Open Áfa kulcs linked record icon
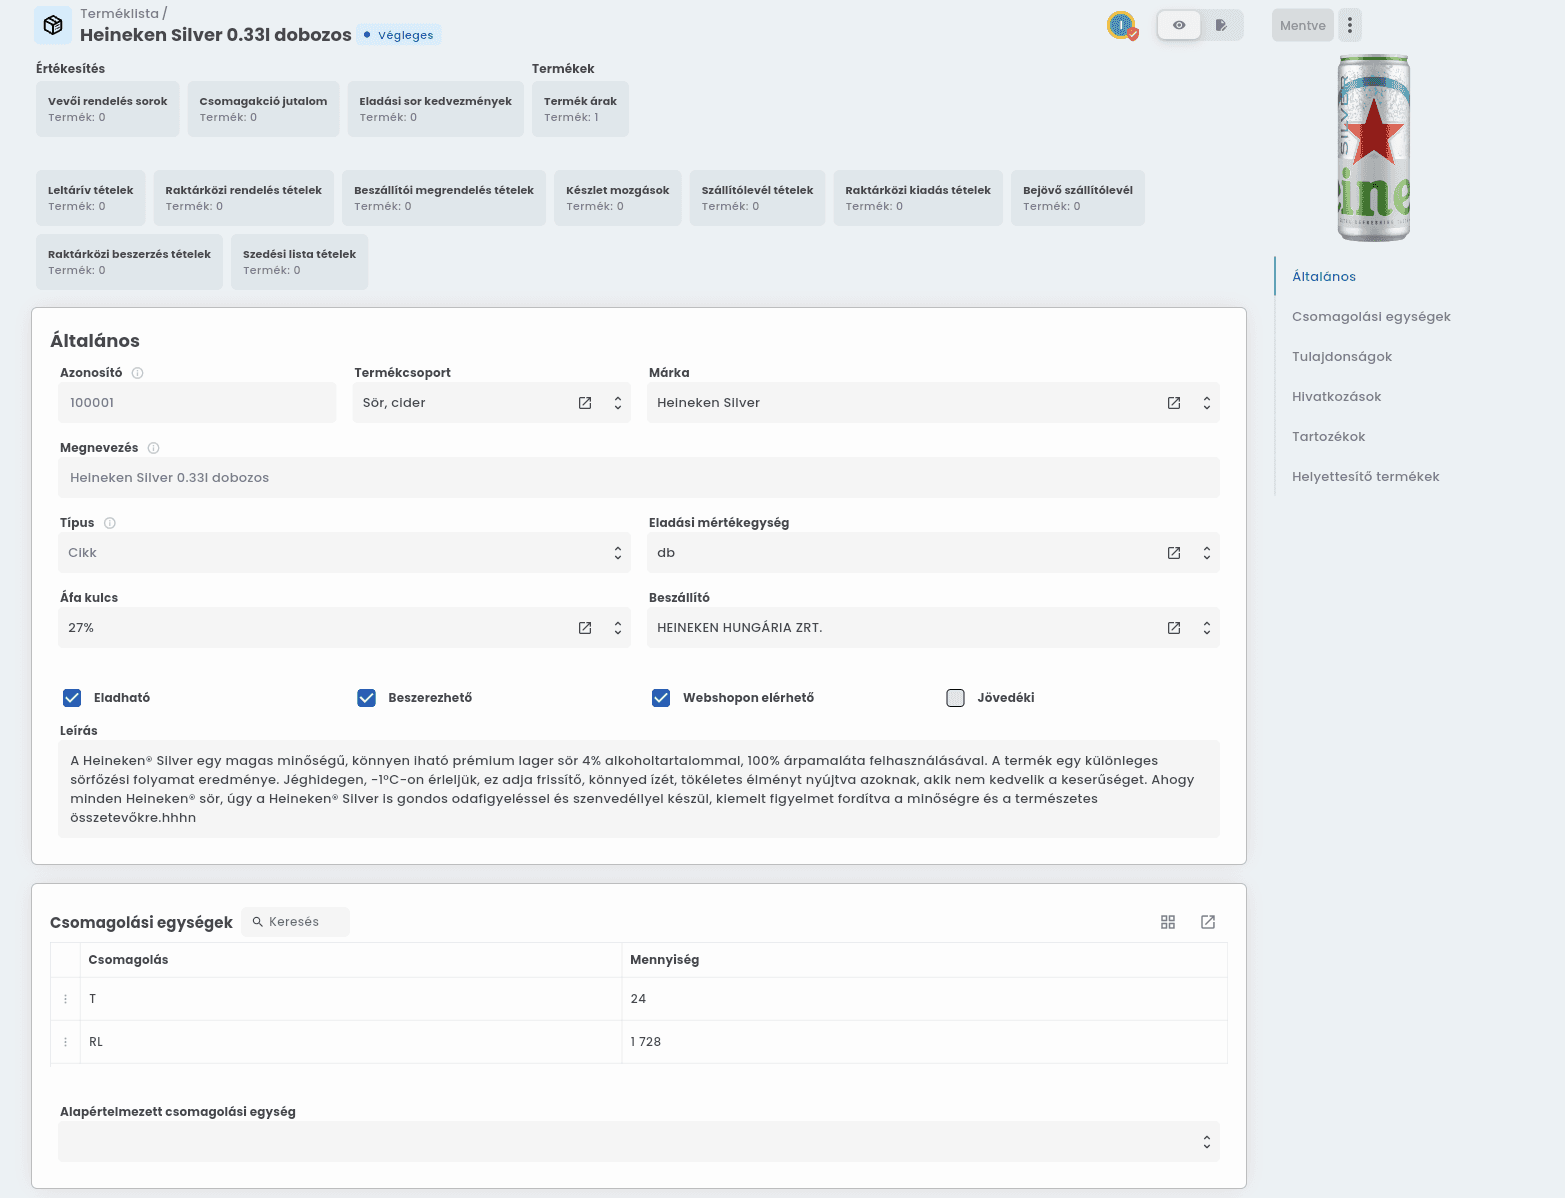Screen dimensions: 1565x1198 click(x=585, y=628)
